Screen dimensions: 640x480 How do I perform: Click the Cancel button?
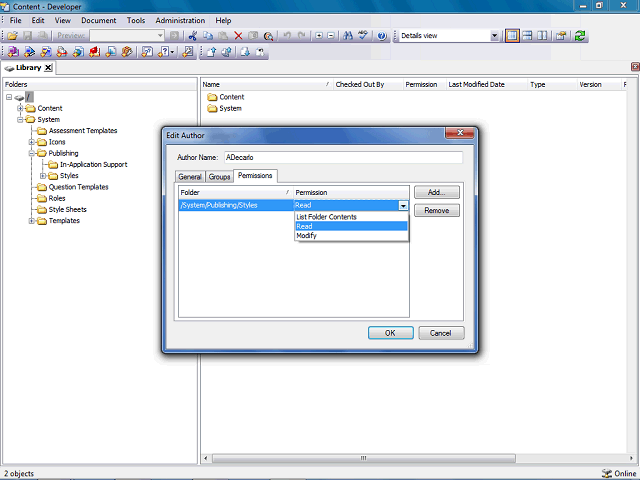point(441,333)
